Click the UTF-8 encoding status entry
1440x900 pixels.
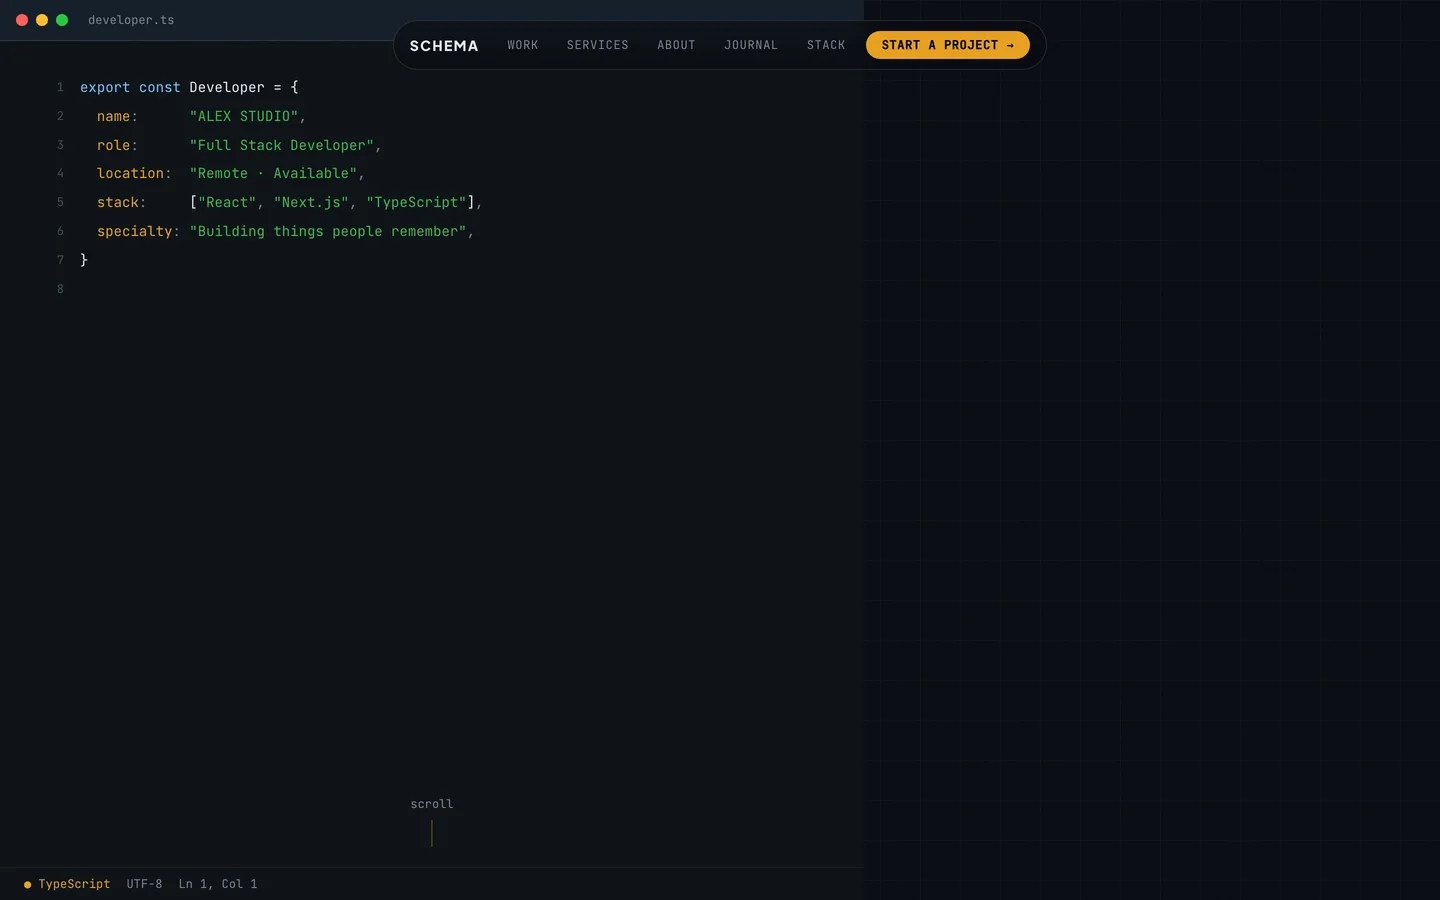coord(144,884)
